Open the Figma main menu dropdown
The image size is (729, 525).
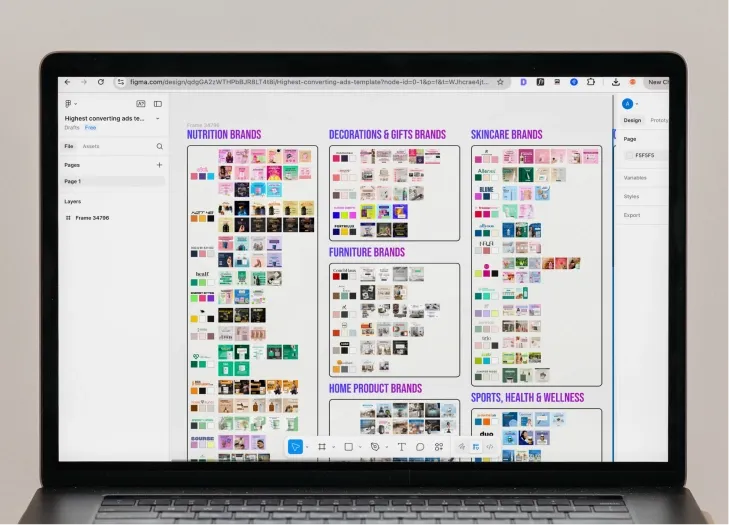click(x=70, y=104)
